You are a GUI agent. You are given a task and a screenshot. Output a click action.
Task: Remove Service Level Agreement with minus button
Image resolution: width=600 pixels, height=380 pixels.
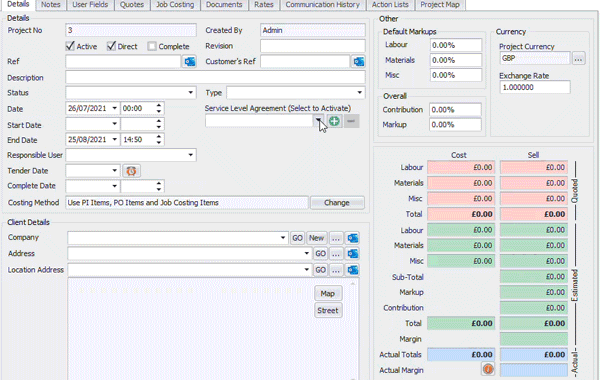[351, 121]
